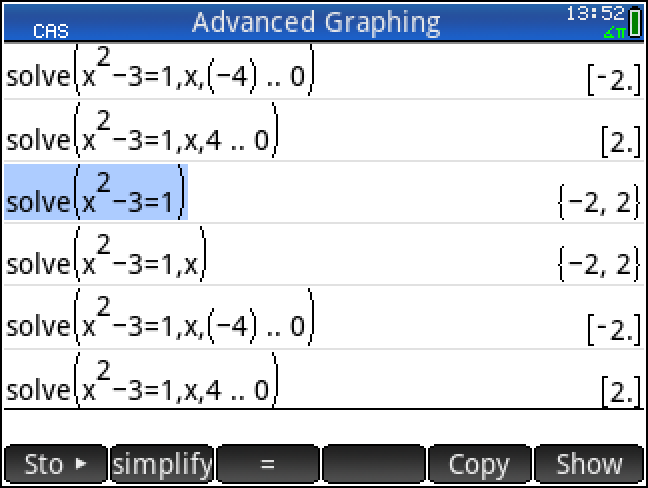Tap the Copy soft key
Viewport: 648px width, 488px height.
pos(478,465)
